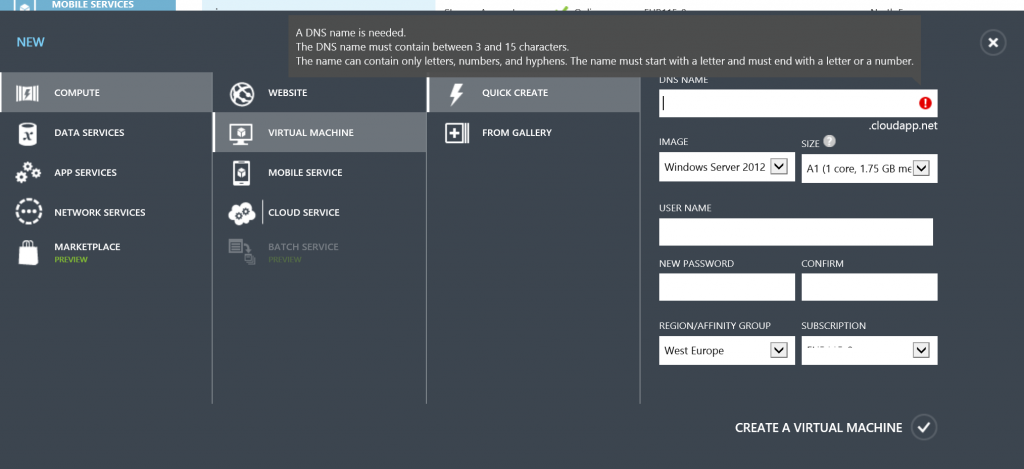1024x469 pixels.
Task: Focus the New Password field
Action: (727, 287)
